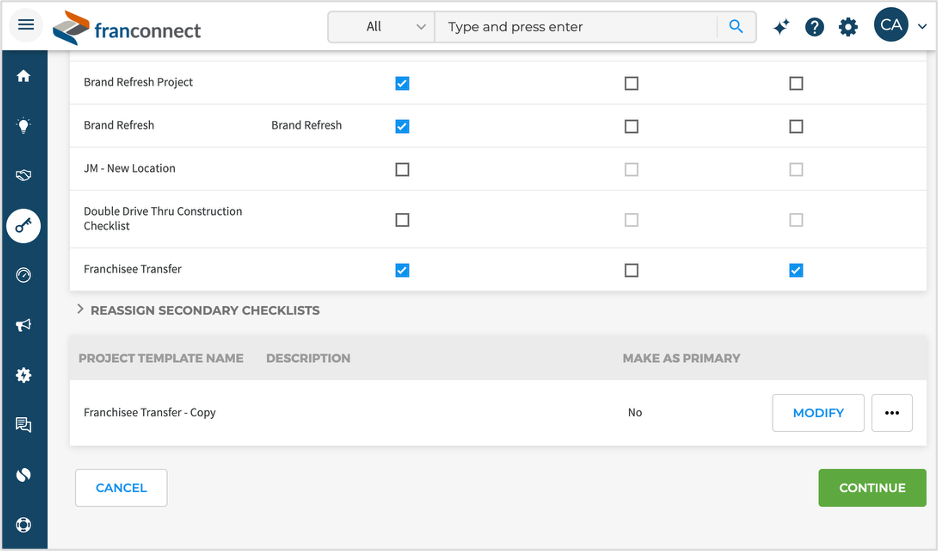
Task: Open the lightbulb module in sidebar
Action: coord(24,126)
